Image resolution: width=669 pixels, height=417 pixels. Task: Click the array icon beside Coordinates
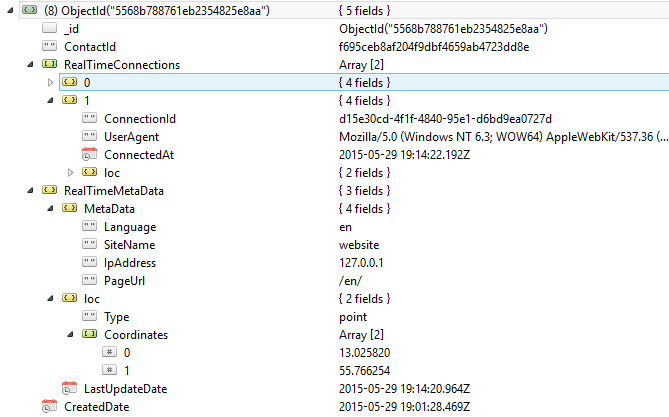pyautogui.click(x=90, y=334)
